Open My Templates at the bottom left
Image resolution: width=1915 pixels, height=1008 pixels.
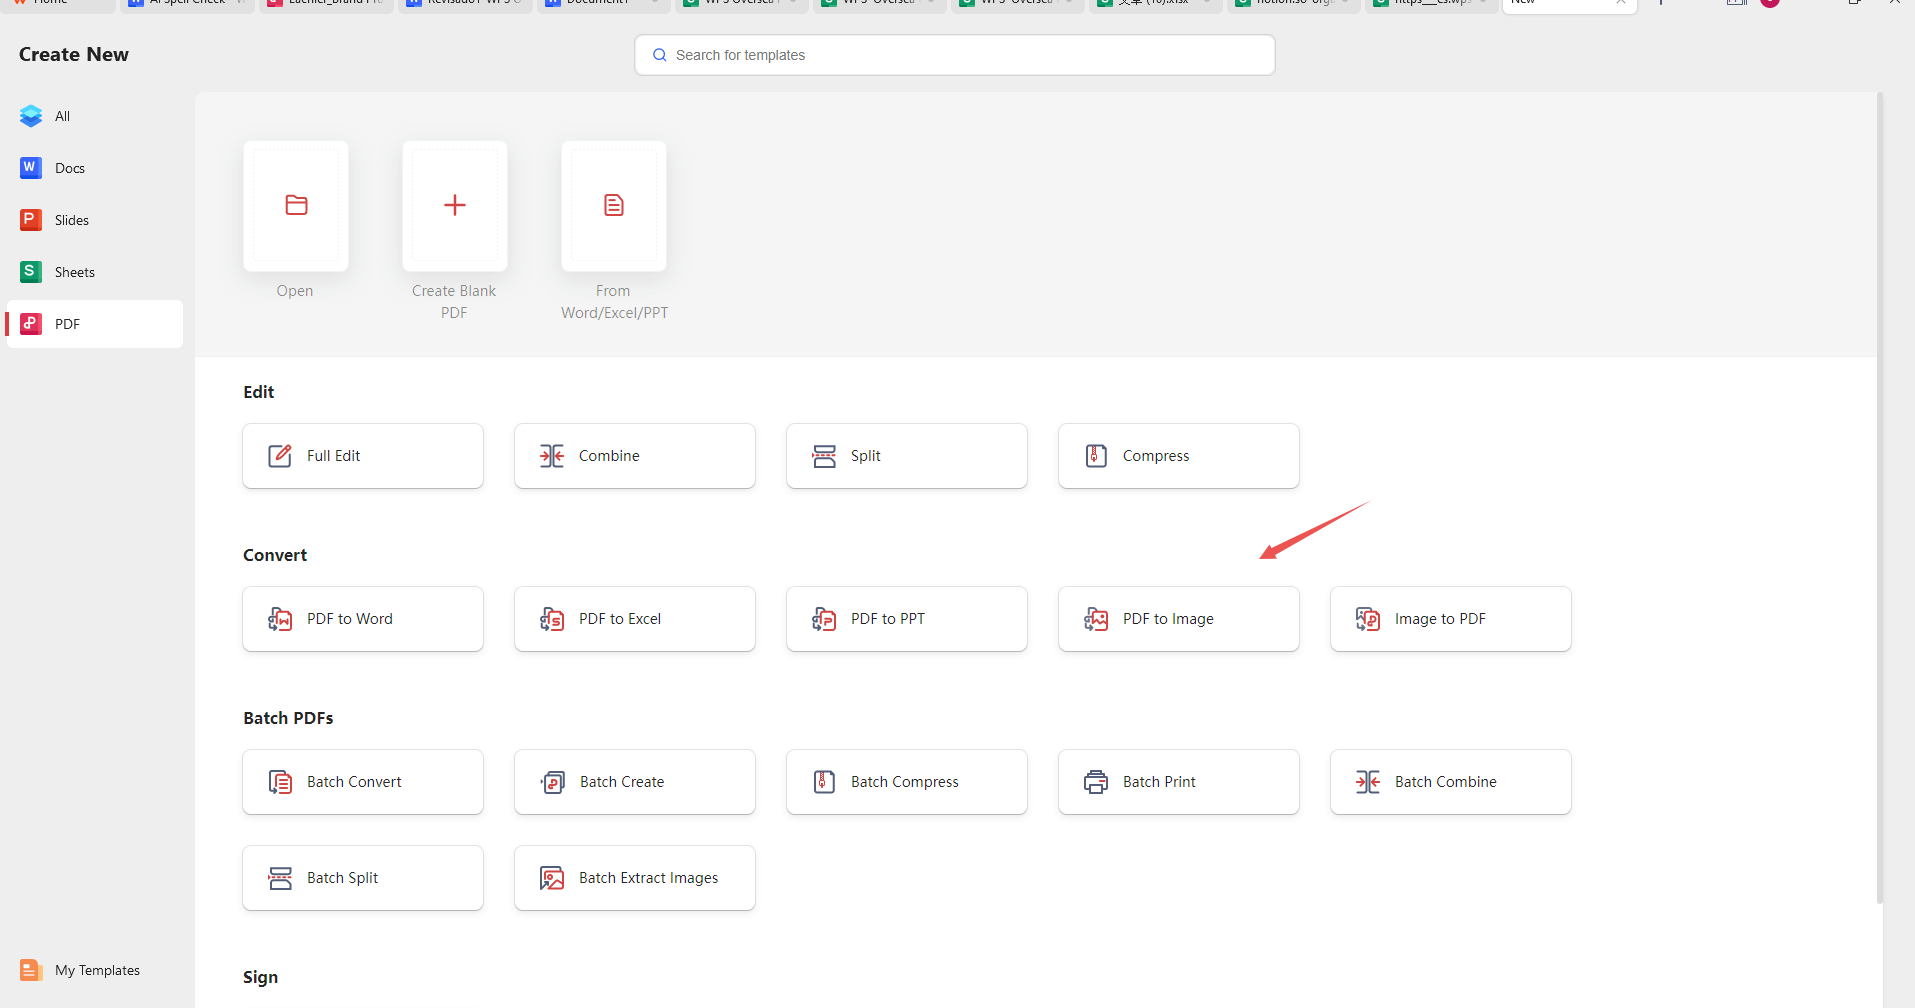(x=30, y=969)
